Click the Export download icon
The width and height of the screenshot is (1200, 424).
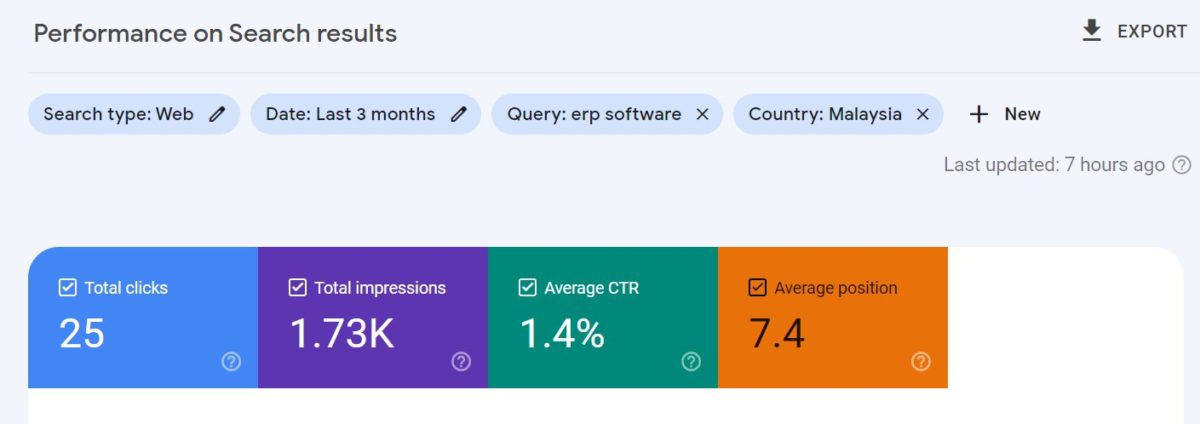1091,31
